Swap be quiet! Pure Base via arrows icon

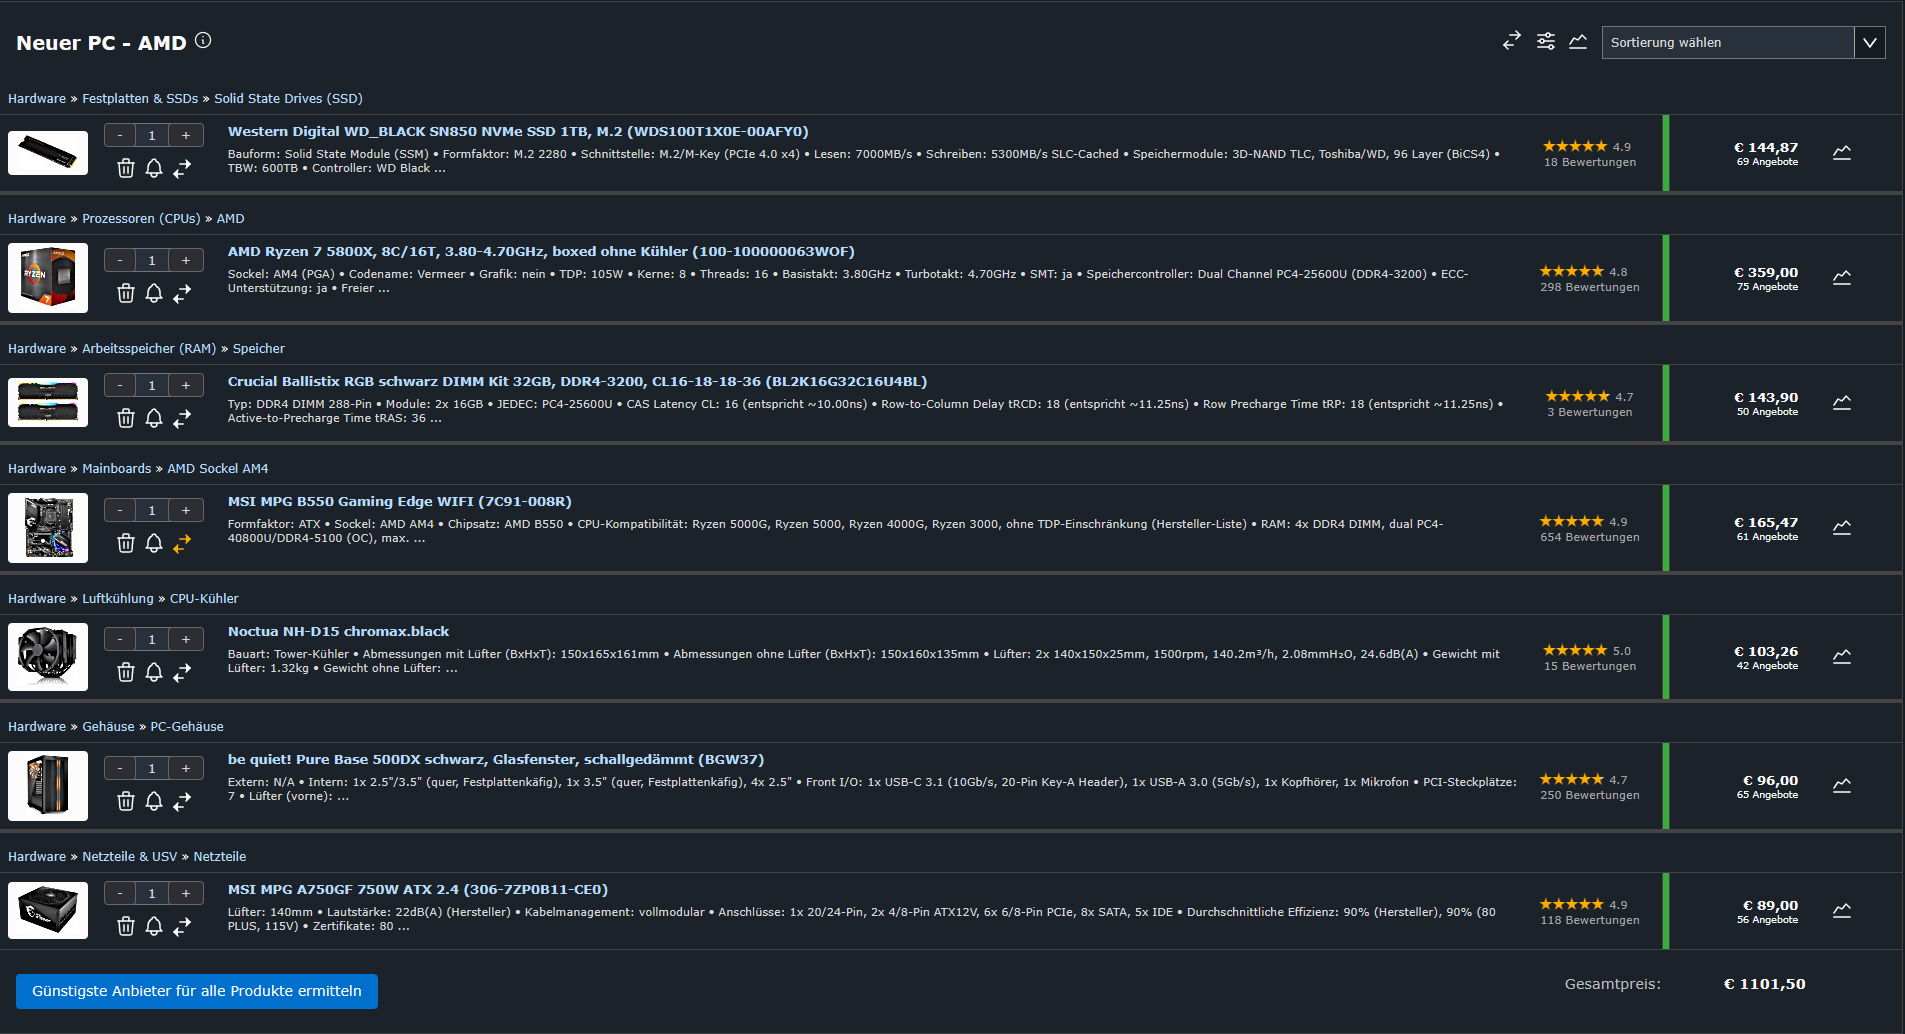182,802
